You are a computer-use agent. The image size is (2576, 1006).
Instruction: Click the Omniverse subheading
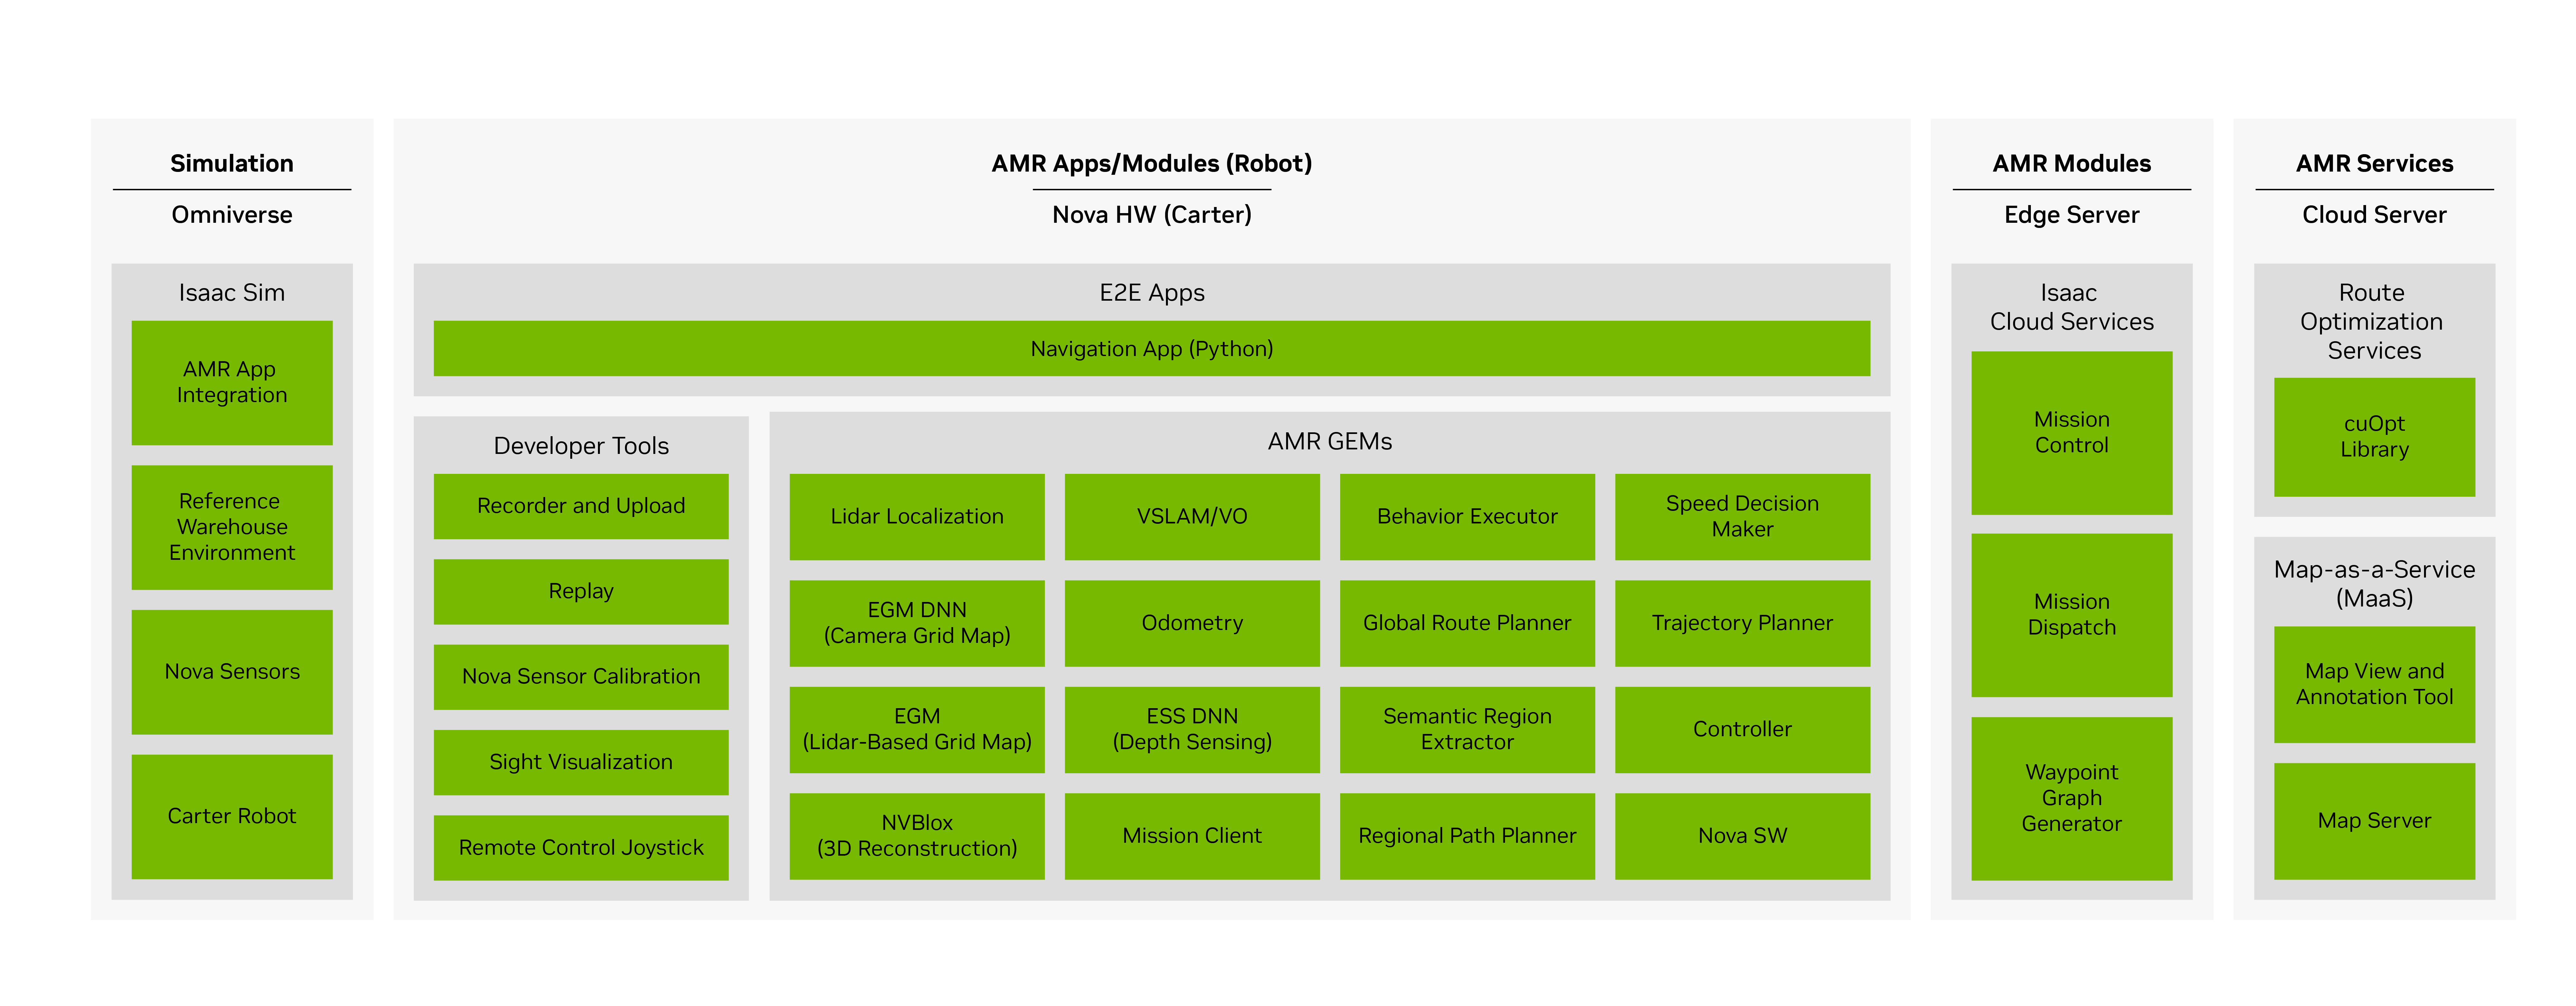click(x=232, y=215)
